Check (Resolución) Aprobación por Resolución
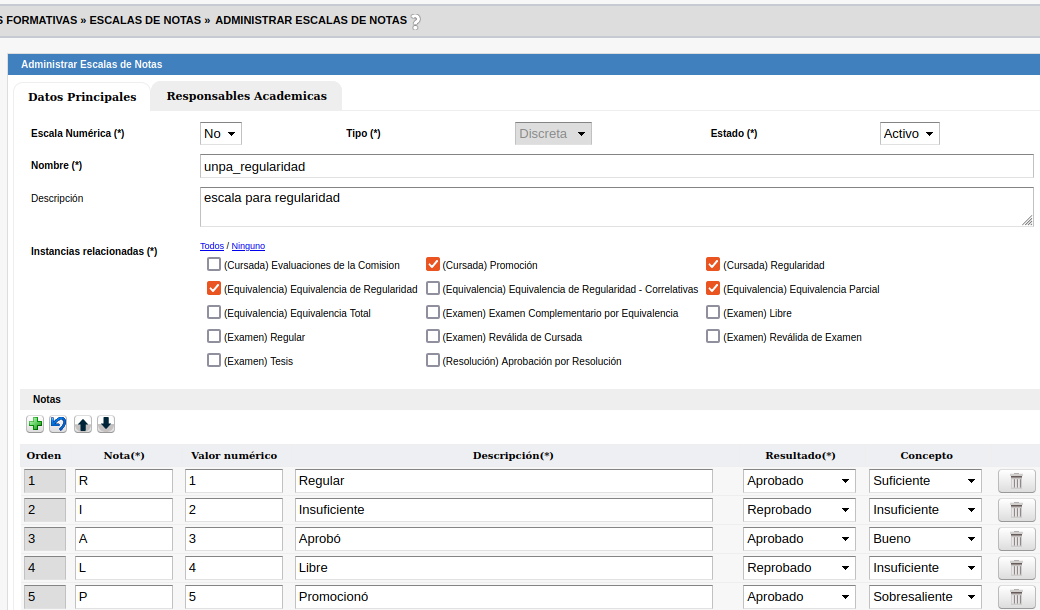The image size is (1040, 610). (x=432, y=360)
